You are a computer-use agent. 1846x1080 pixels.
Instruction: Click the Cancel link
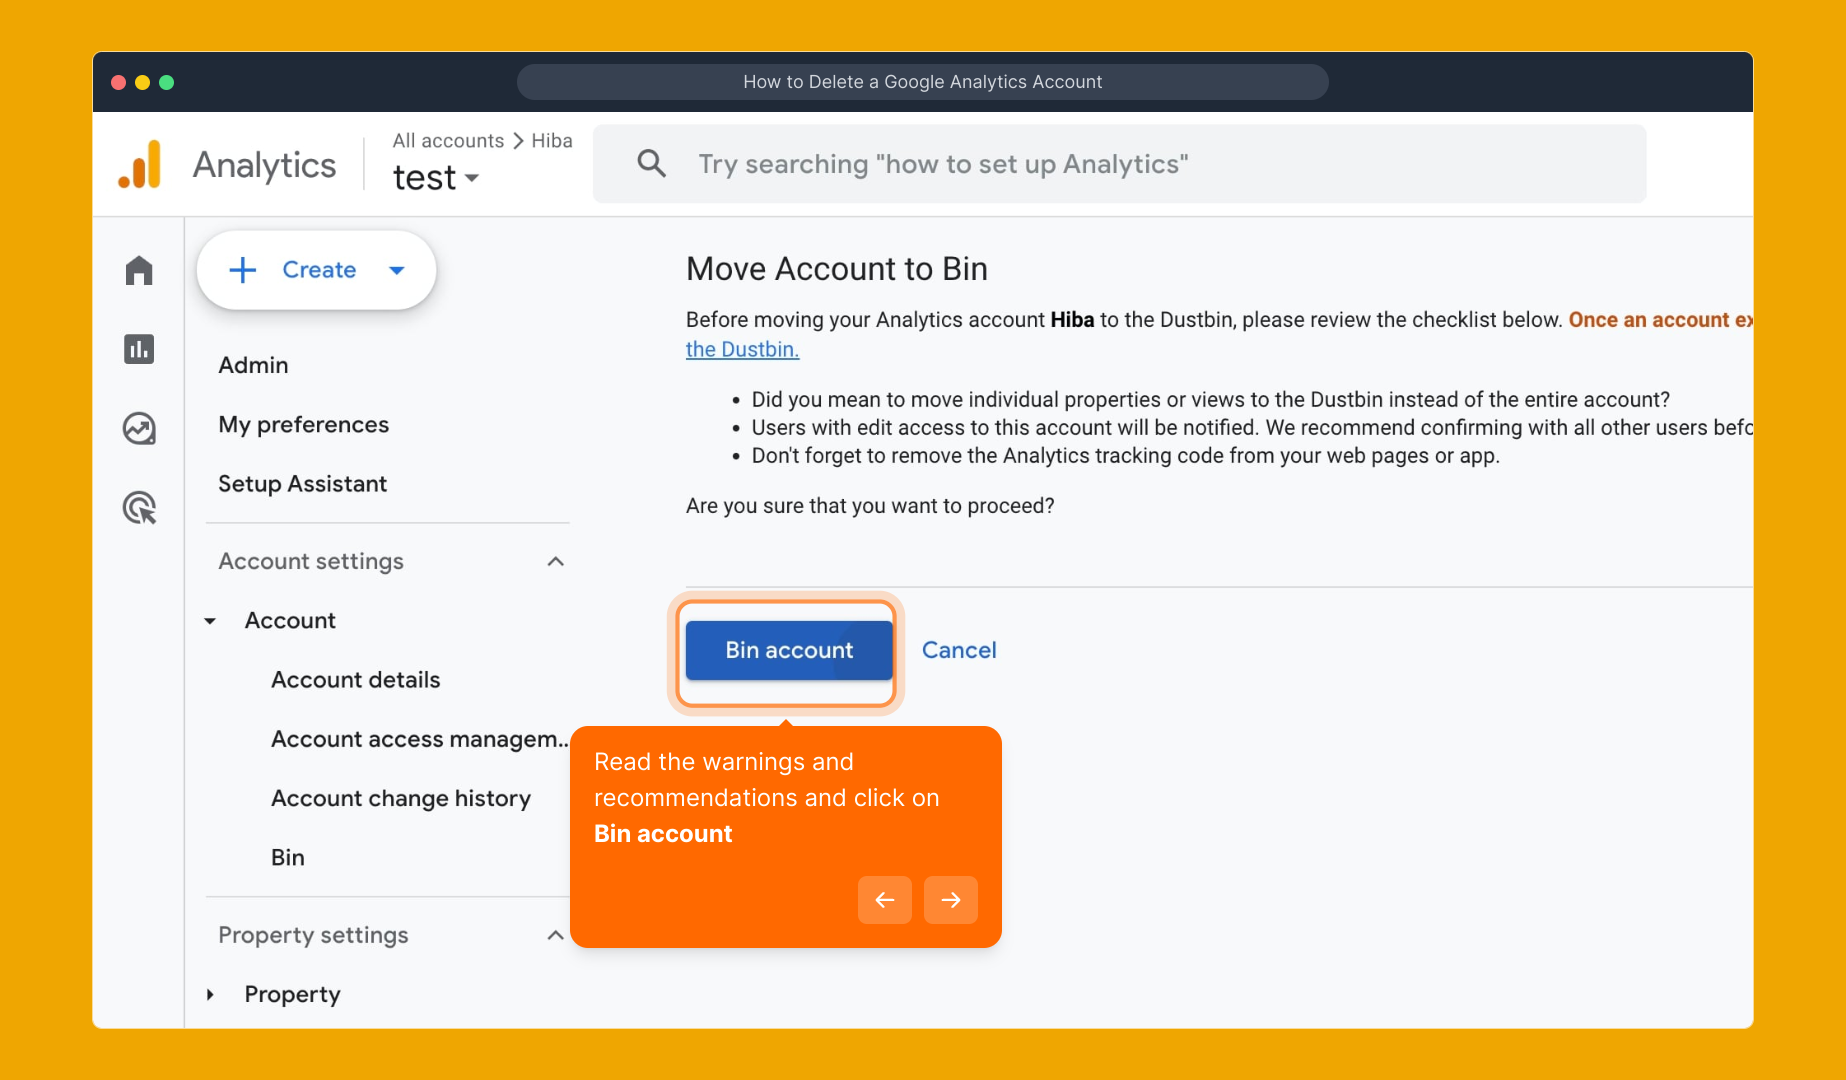click(x=958, y=650)
